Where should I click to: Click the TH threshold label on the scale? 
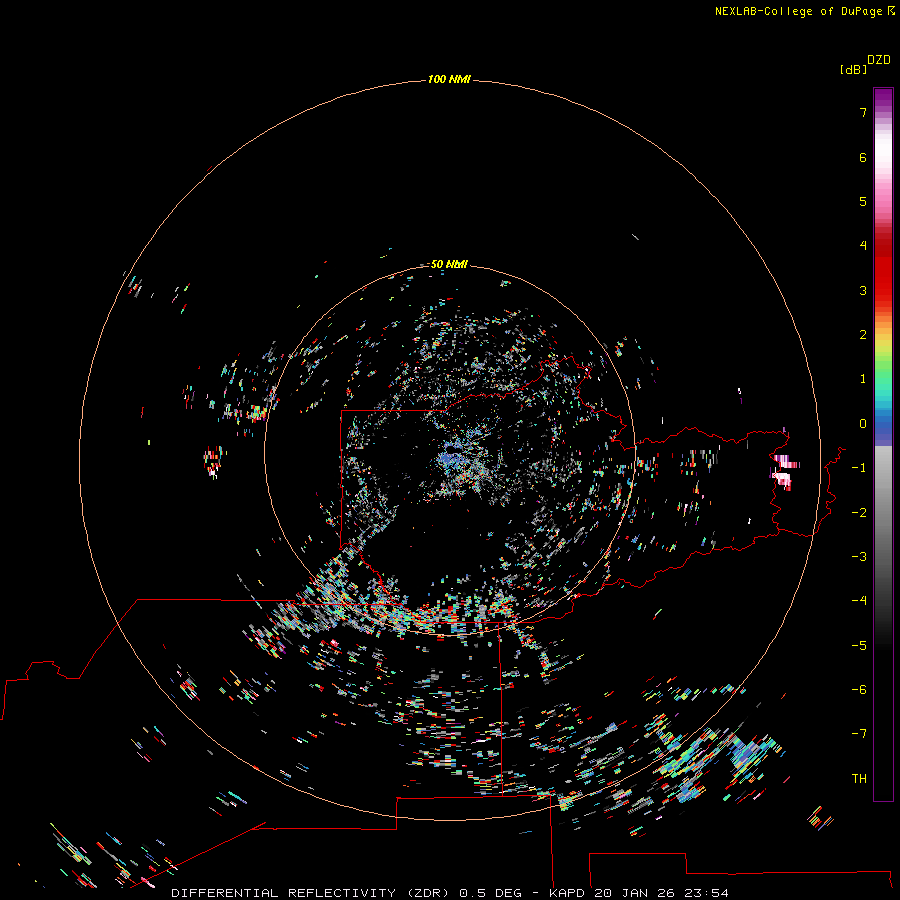[859, 779]
